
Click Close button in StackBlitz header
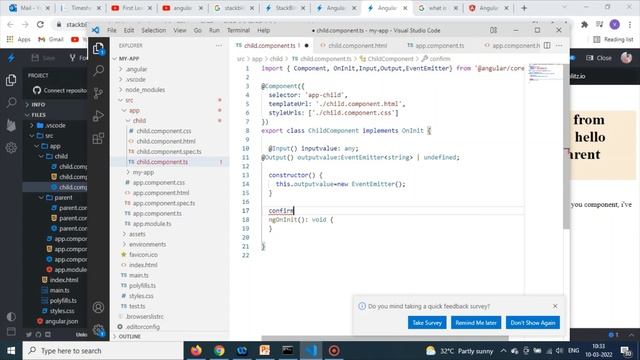[x=599, y=58]
